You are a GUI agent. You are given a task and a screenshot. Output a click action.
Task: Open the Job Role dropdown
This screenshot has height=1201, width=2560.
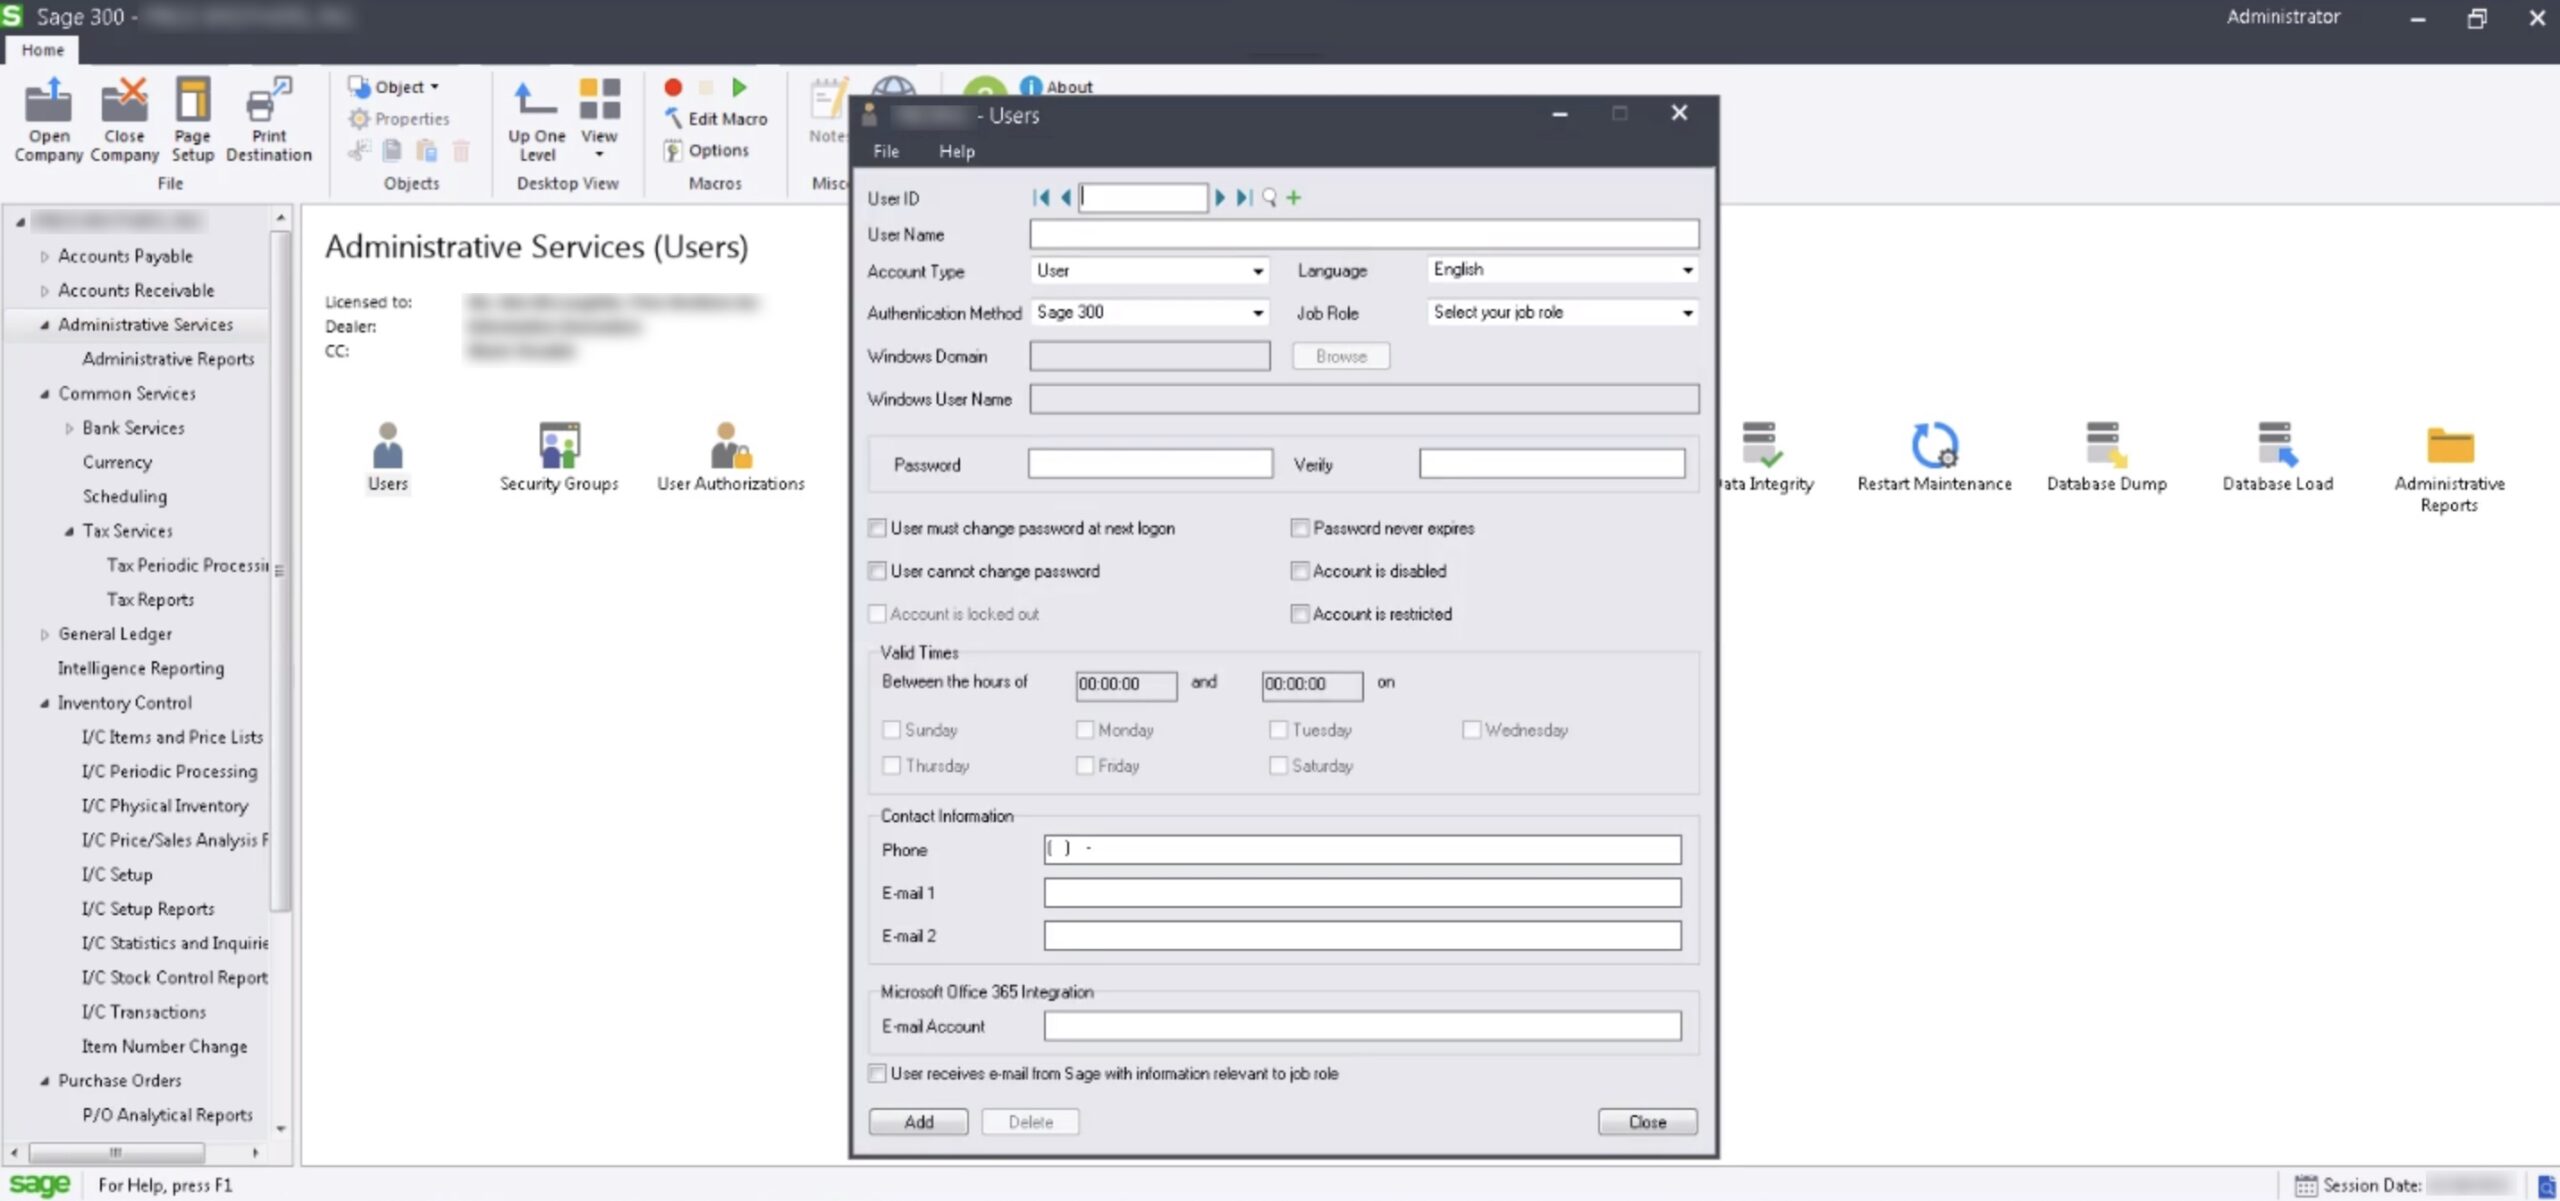point(1687,313)
